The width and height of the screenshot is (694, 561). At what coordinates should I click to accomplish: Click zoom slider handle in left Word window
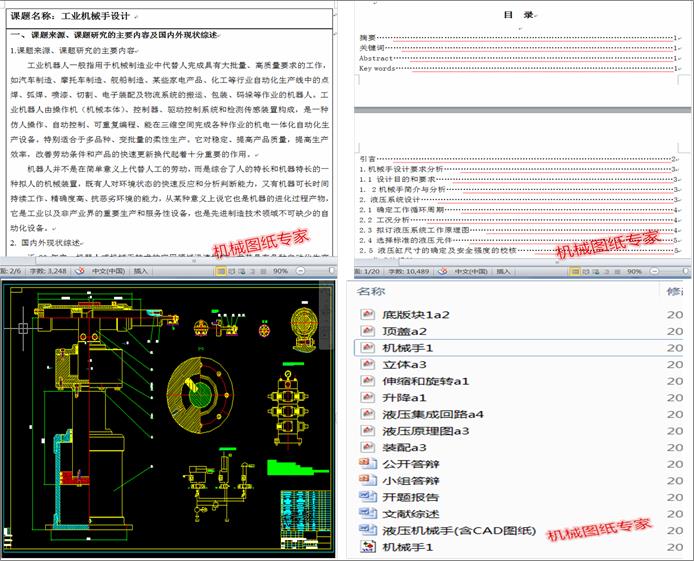[332, 270]
